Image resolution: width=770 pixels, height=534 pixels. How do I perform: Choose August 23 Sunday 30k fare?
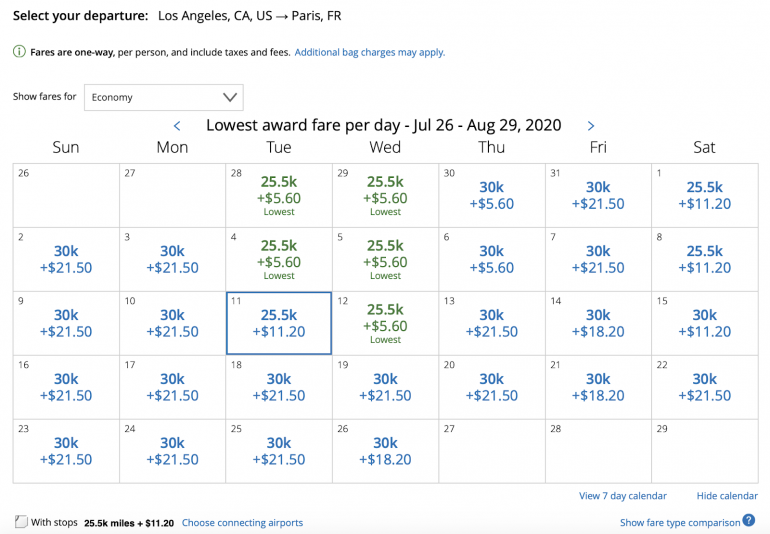point(66,451)
